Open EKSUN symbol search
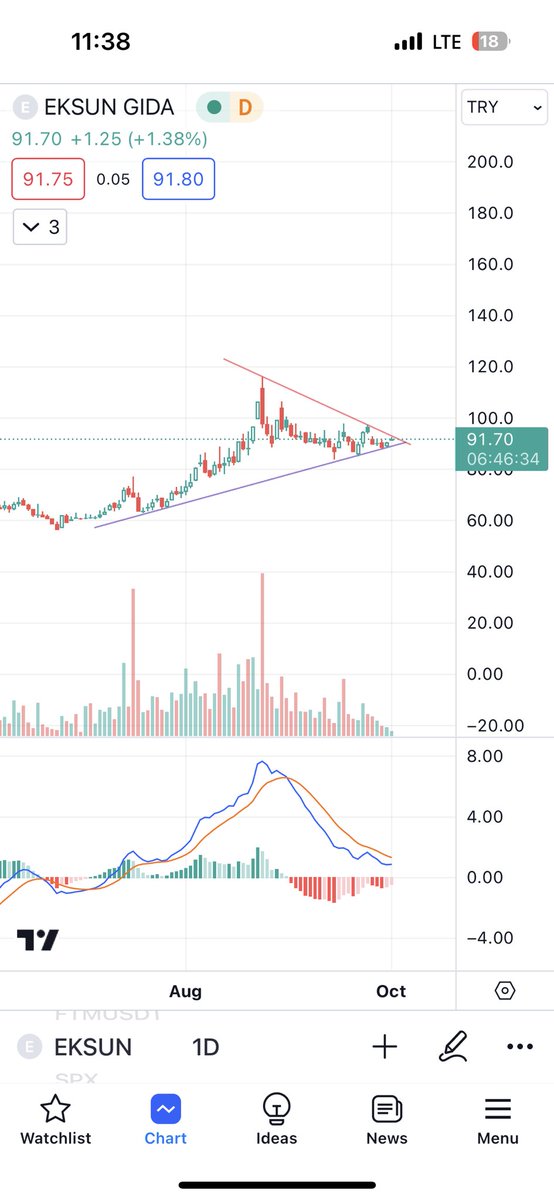The width and height of the screenshot is (554, 1200). (92, 1048)
